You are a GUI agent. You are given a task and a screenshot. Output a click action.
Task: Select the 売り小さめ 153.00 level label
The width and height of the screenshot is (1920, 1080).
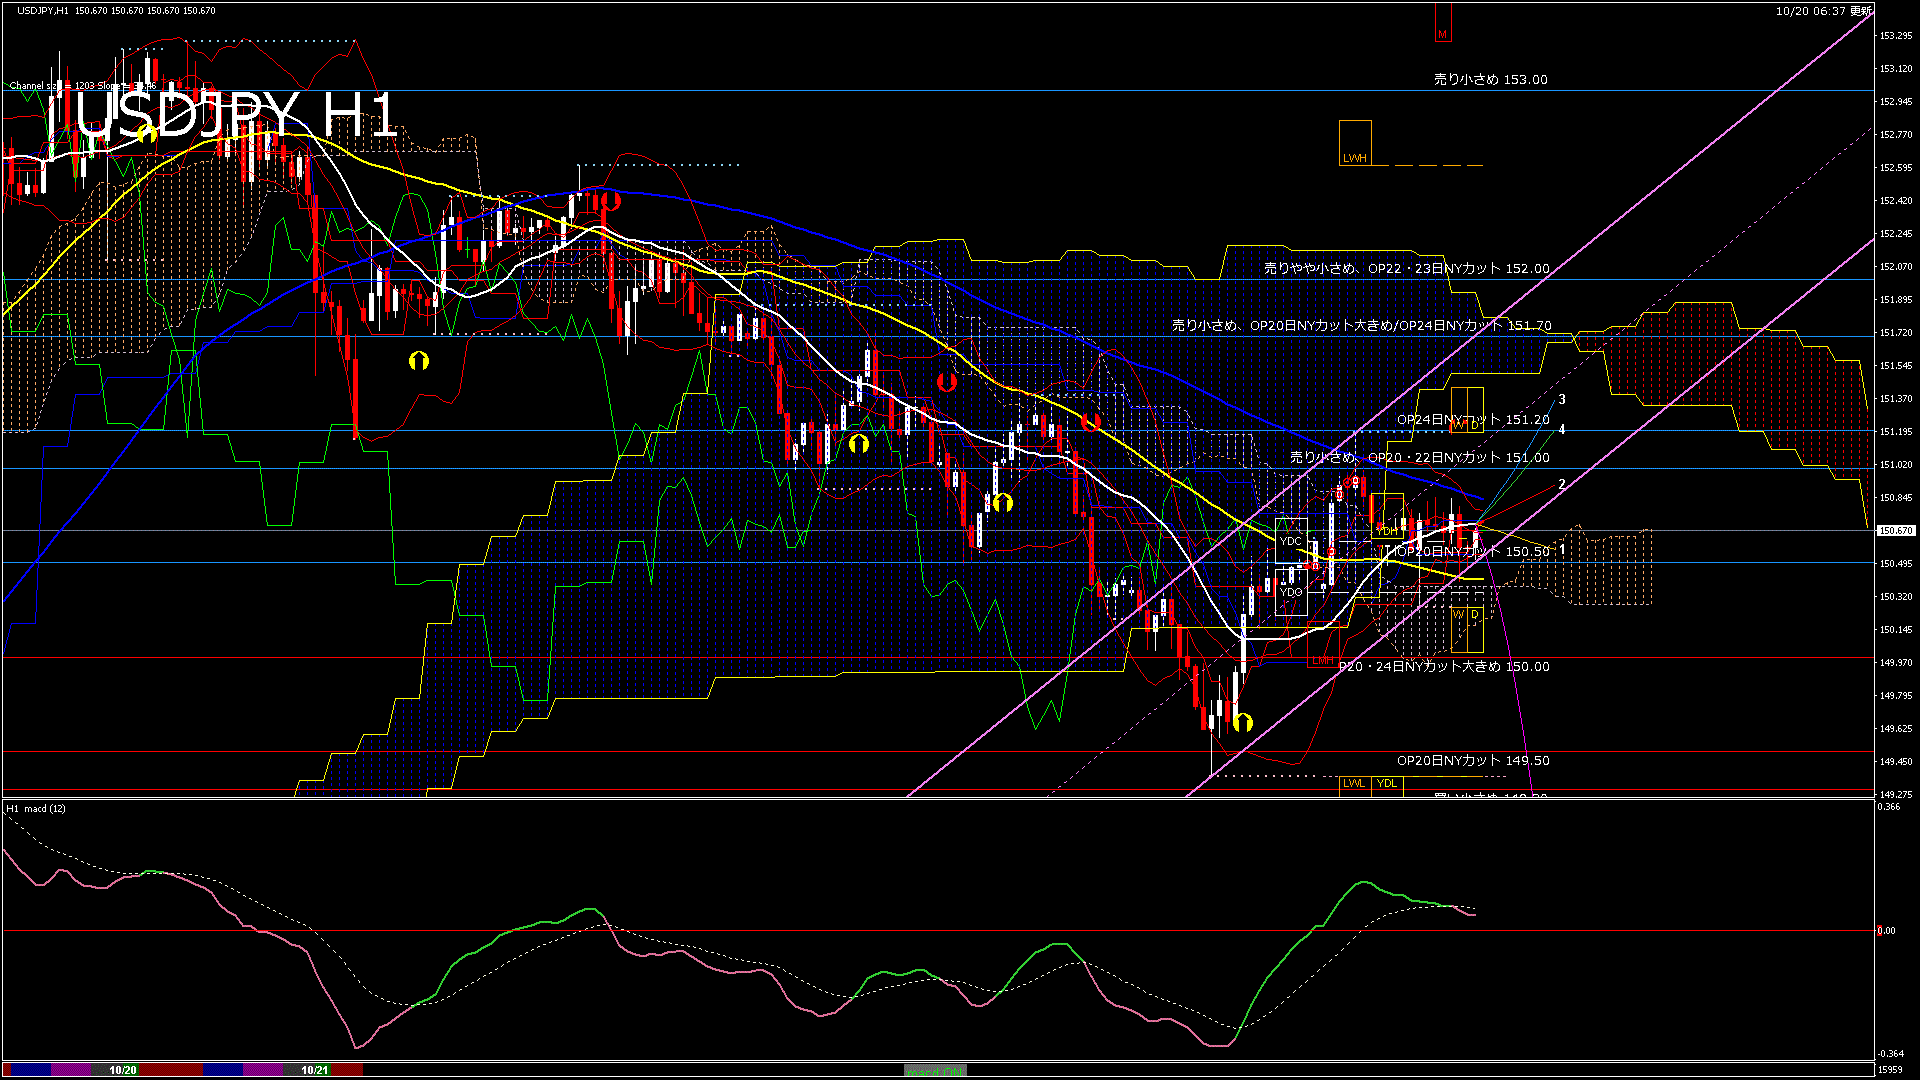click(x=1490, y=79)
